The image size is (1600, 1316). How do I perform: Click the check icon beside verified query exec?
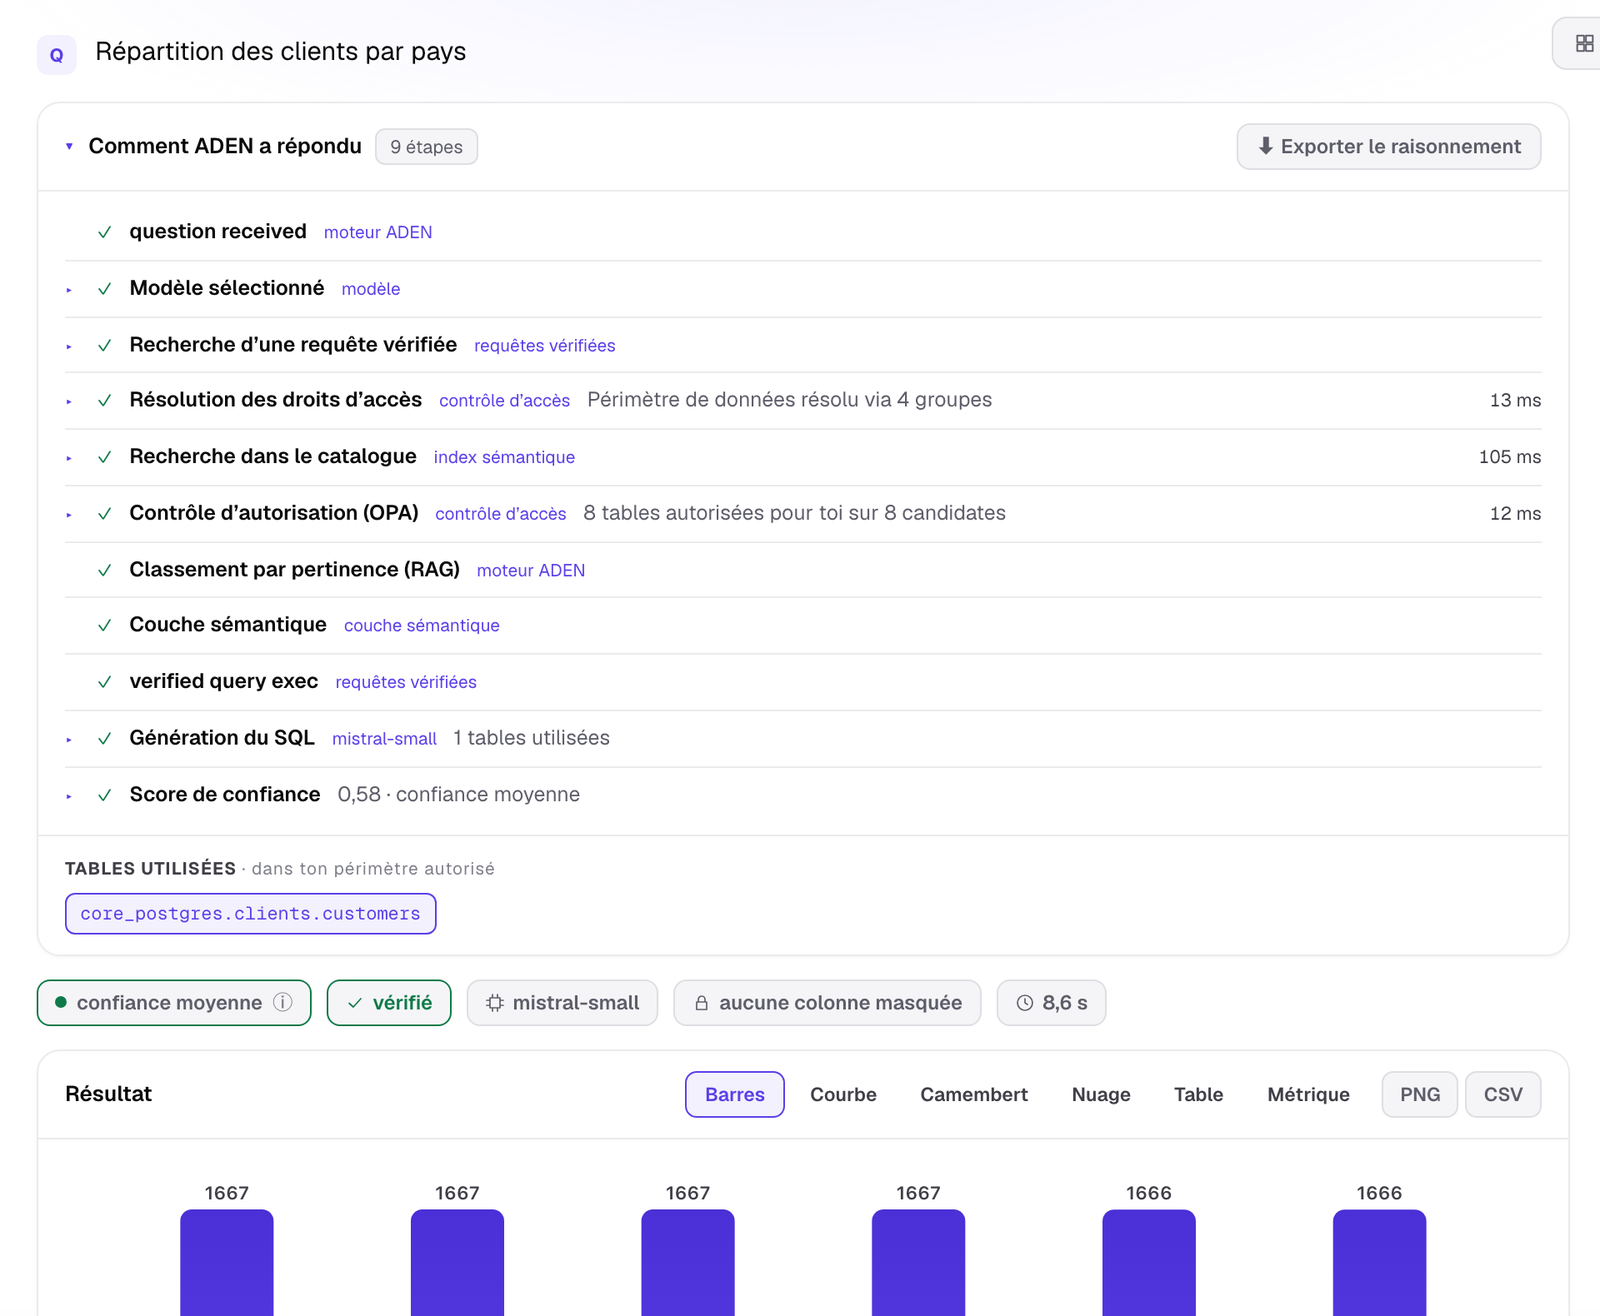[104, 682]
